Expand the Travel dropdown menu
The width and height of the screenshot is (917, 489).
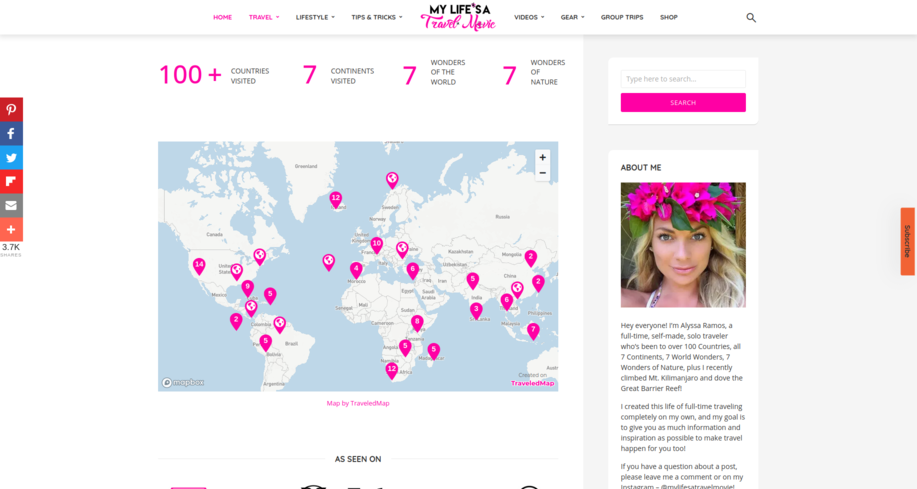[264, 17]
